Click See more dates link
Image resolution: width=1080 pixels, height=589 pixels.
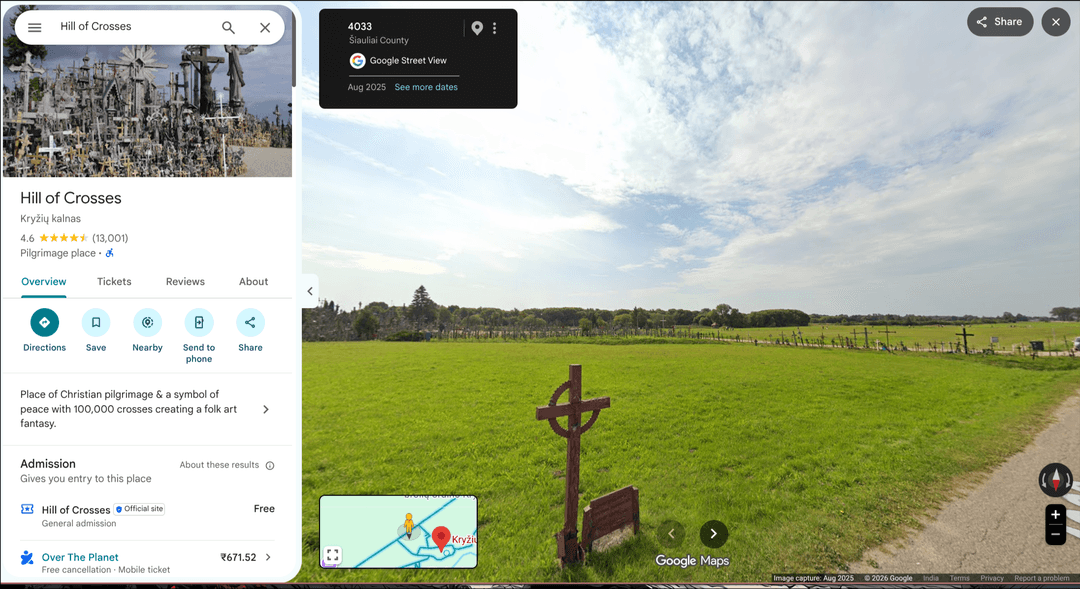[x=426, y=87]
